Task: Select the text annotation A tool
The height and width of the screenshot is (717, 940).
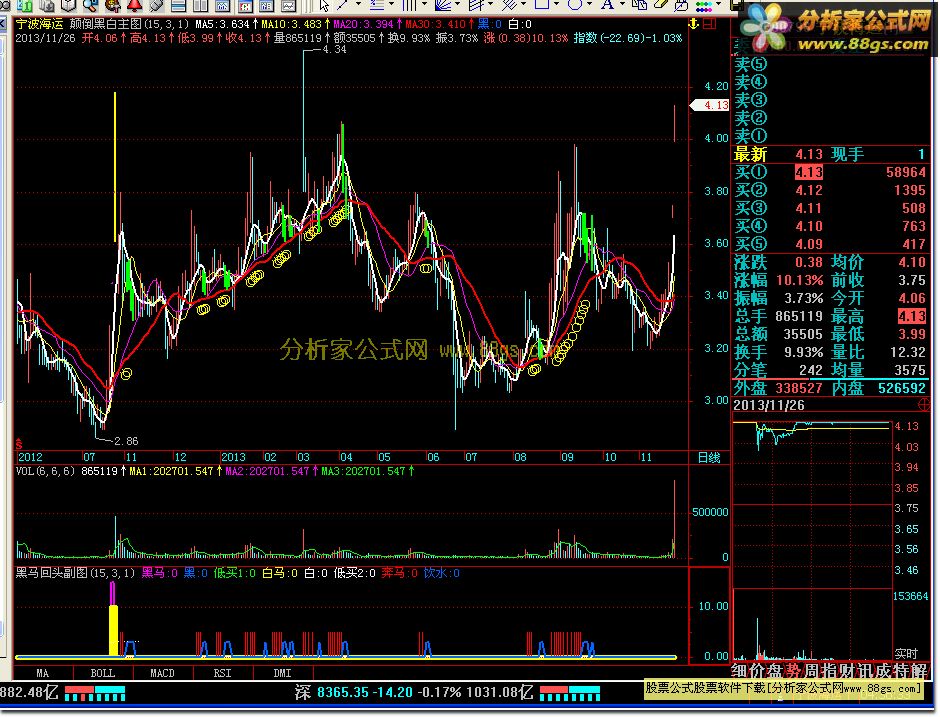Action: click(x=607, y=5)
